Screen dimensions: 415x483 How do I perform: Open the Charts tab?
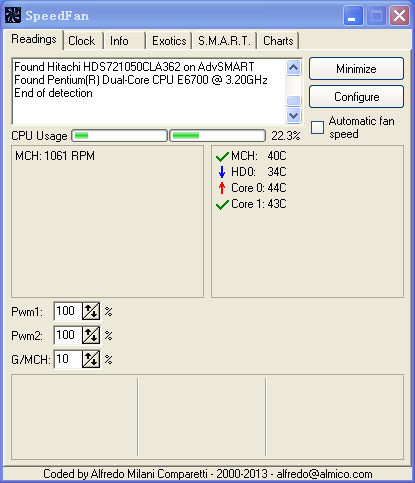(x=278, y=41)
